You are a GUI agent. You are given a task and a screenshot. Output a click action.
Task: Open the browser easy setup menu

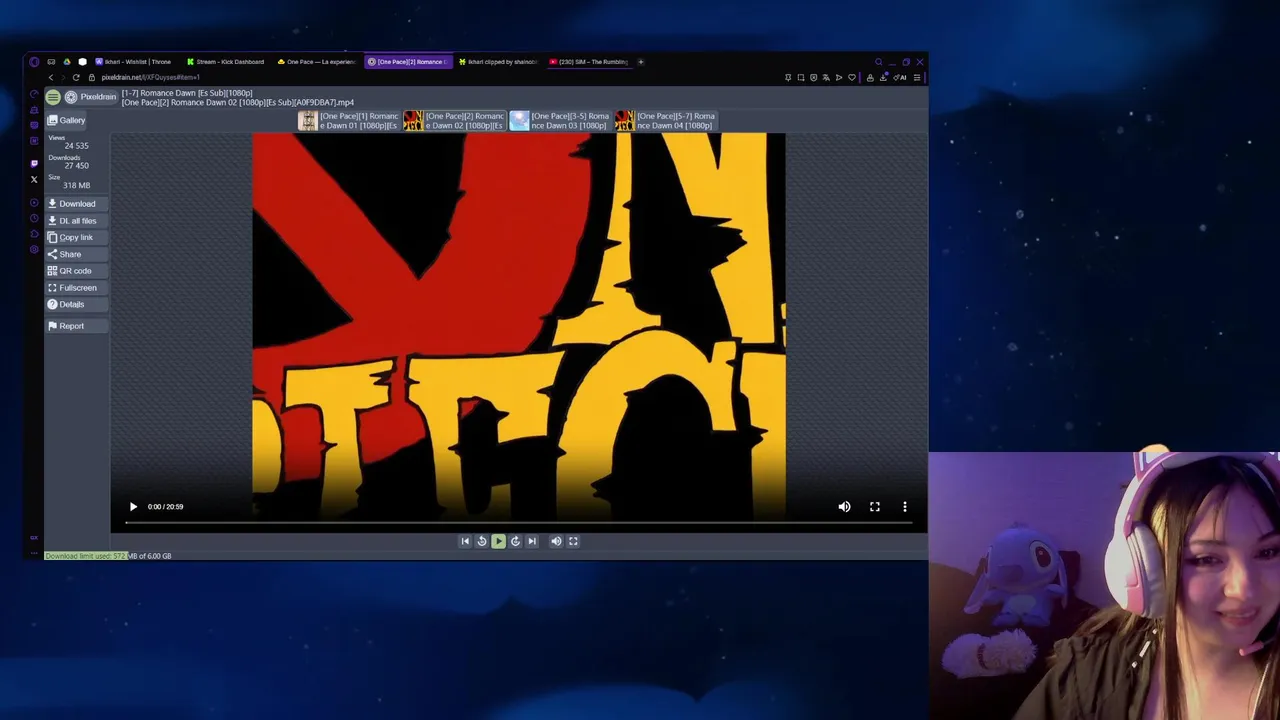pyautogui.click(x=917, y=77)
